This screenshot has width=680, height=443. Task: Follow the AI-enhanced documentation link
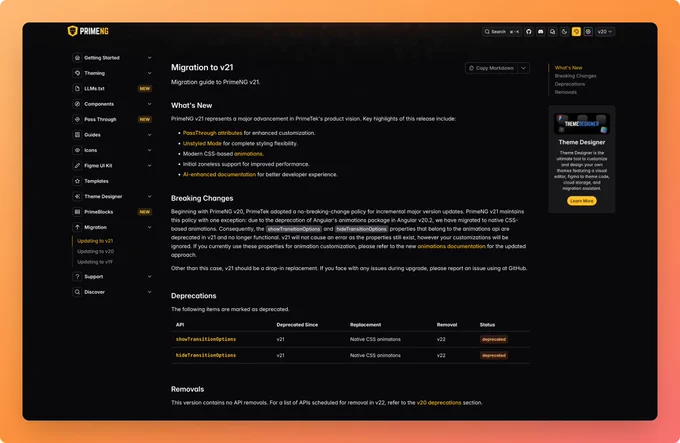click(219, 175)
